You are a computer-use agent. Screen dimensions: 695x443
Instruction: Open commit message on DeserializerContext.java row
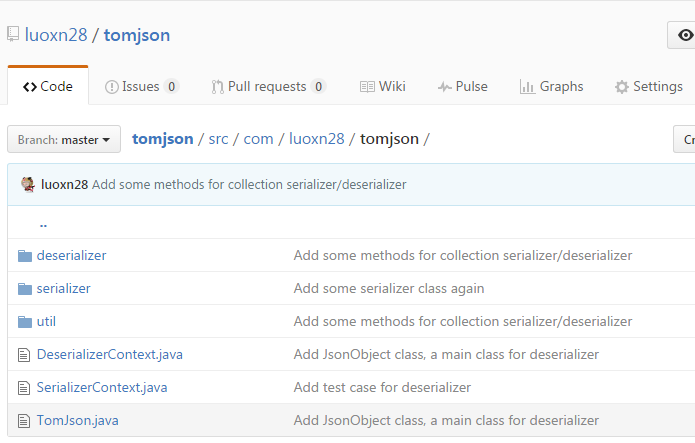click(x=446, y=354)
